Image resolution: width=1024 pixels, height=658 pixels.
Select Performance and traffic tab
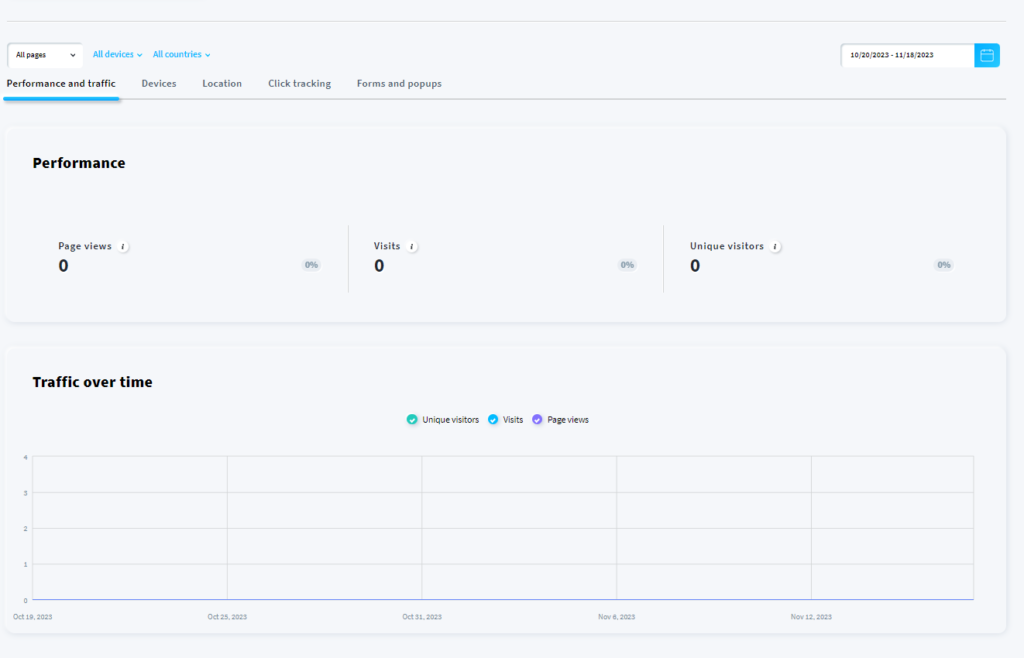pyautogui.click(x=61, y=84)
